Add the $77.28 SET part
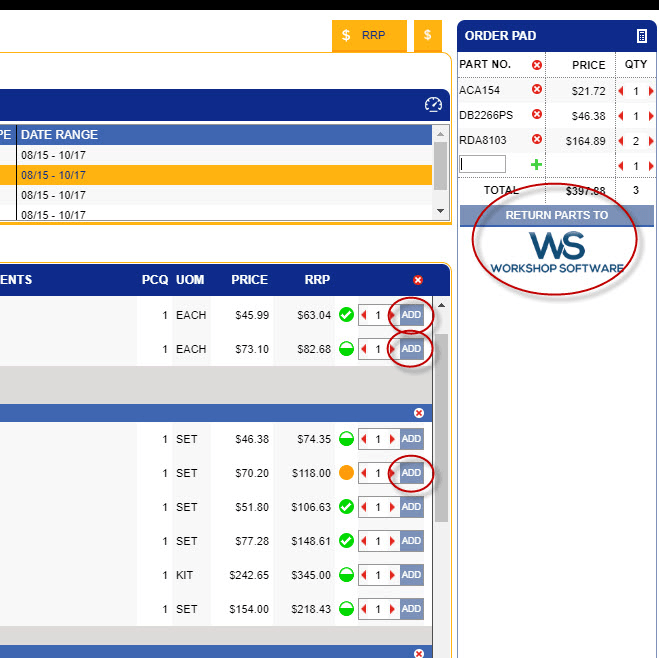This screenshot has width=659, height=658. point(411,541)
